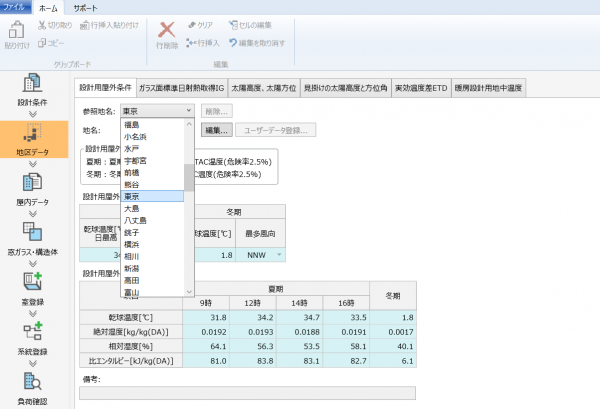Open 設計条件 in the sidebar
The image size is (600, 409).
pyautogui.click(x=33, y=90)
